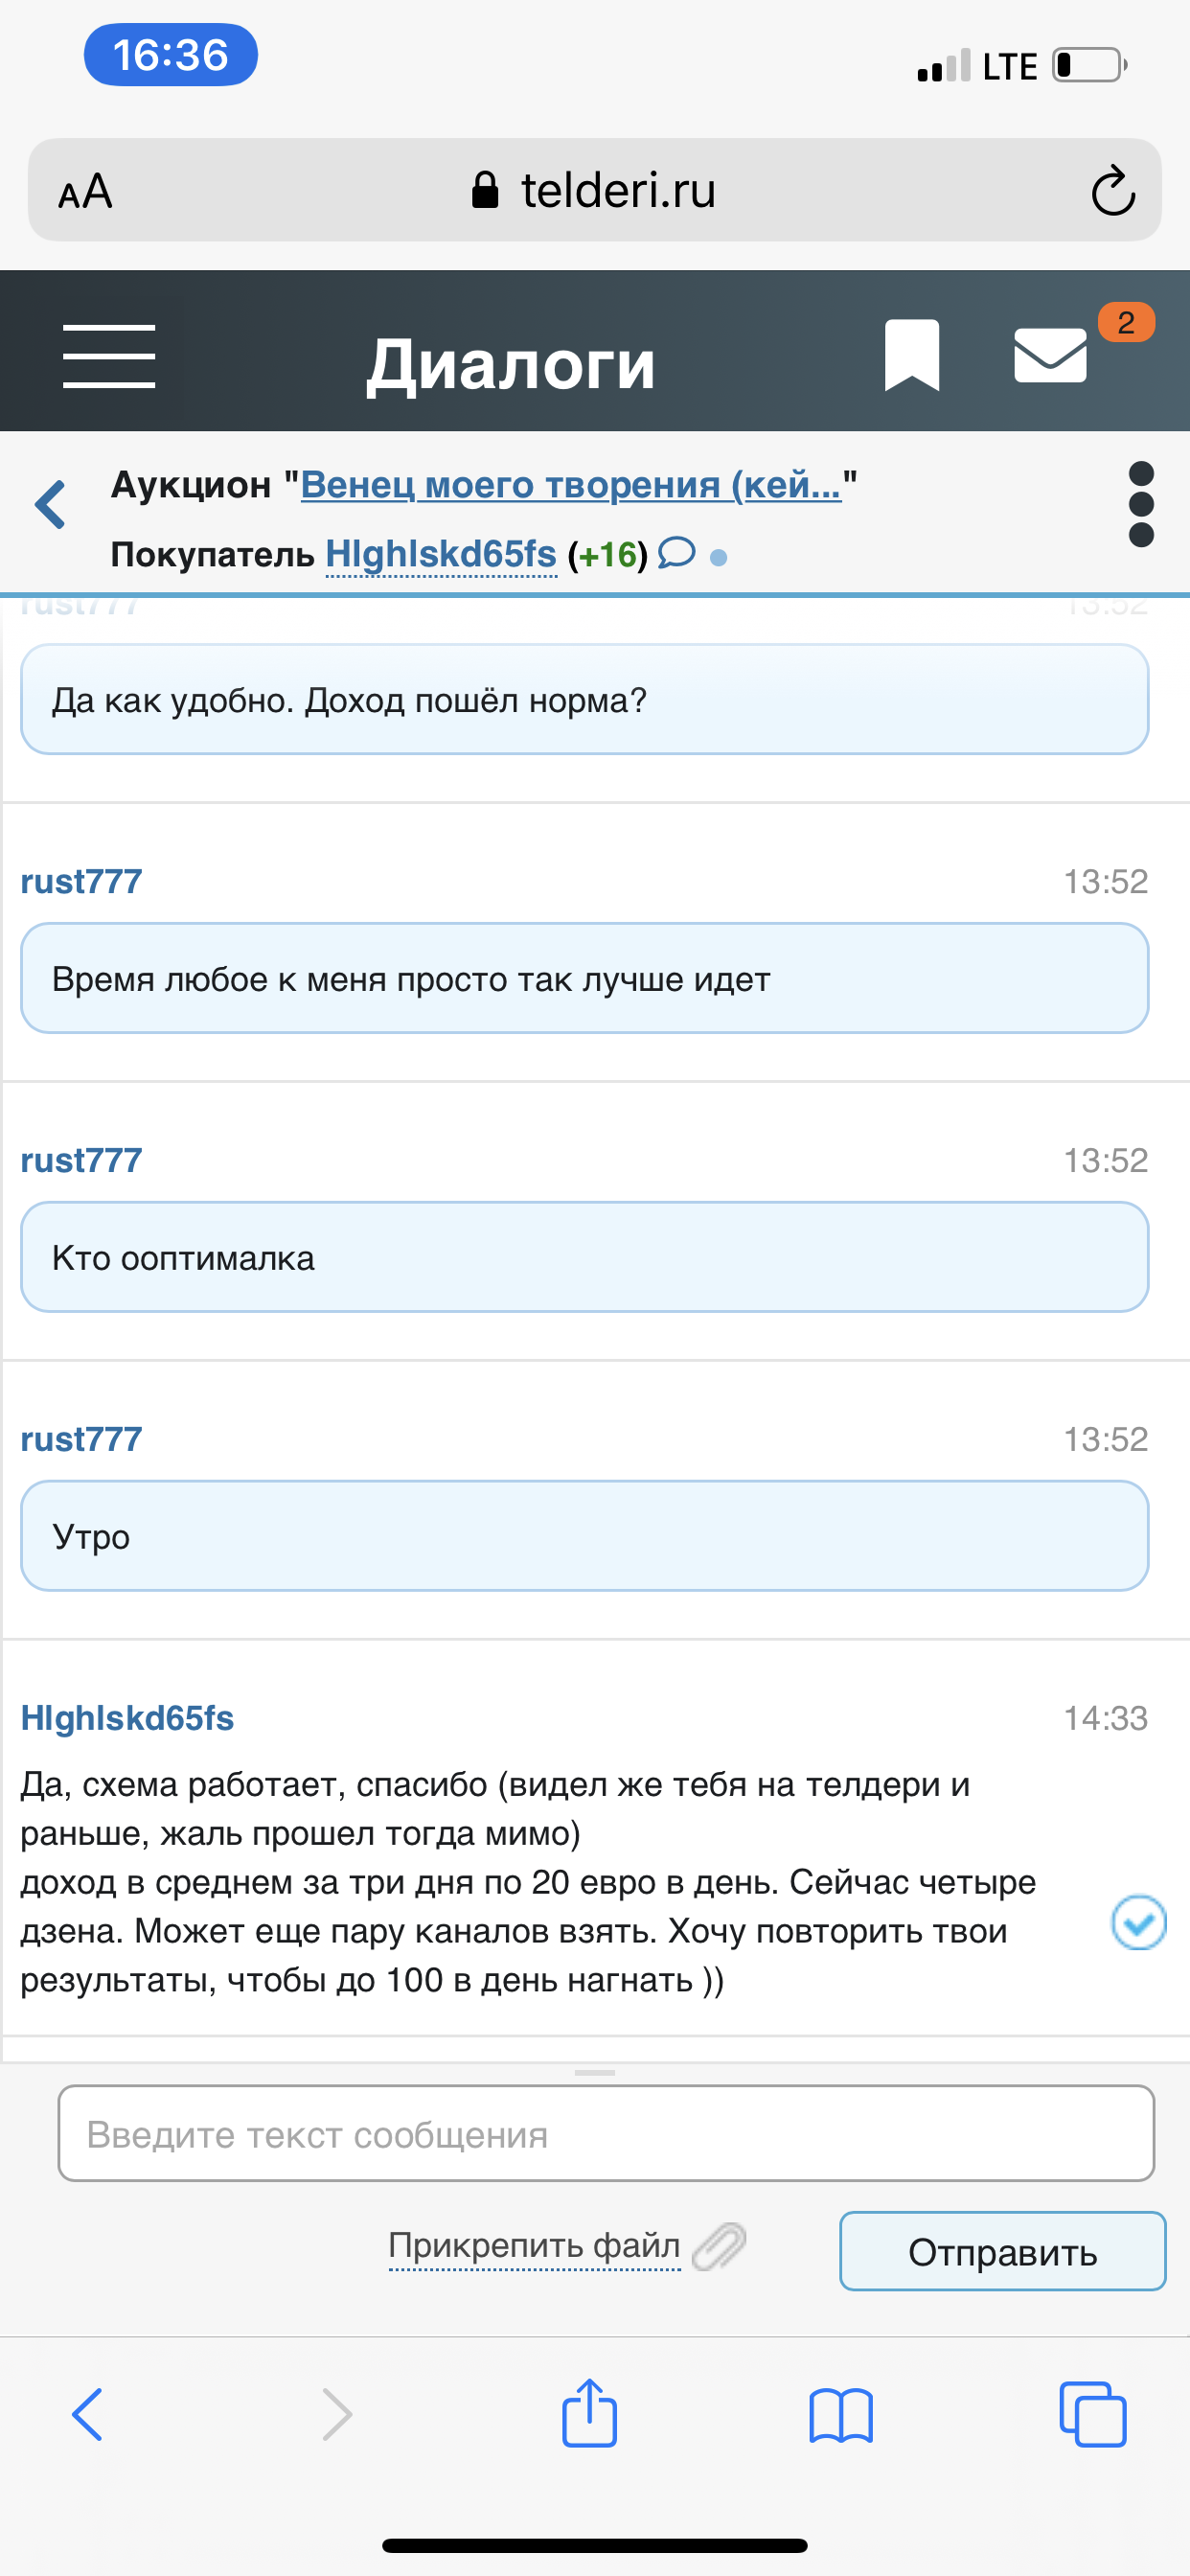Open the hamburger navigation menu
Viewport: 1190px width, 2576px height.
109,356
